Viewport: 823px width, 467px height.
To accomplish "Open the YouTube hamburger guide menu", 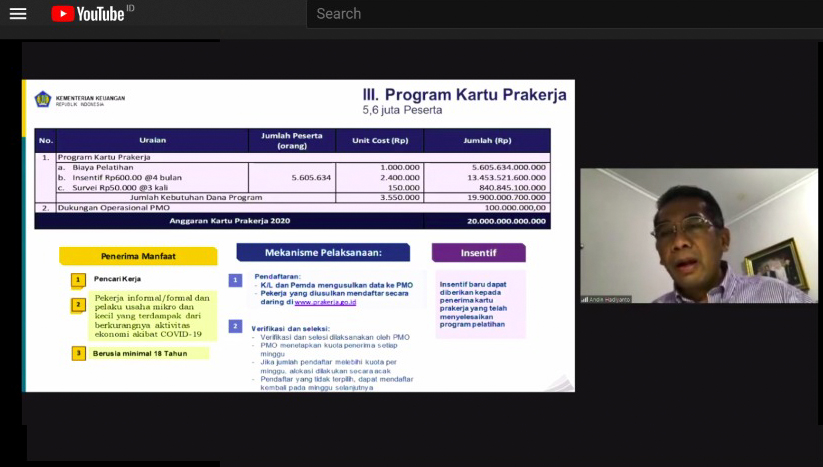I will [x=18, y=14].
